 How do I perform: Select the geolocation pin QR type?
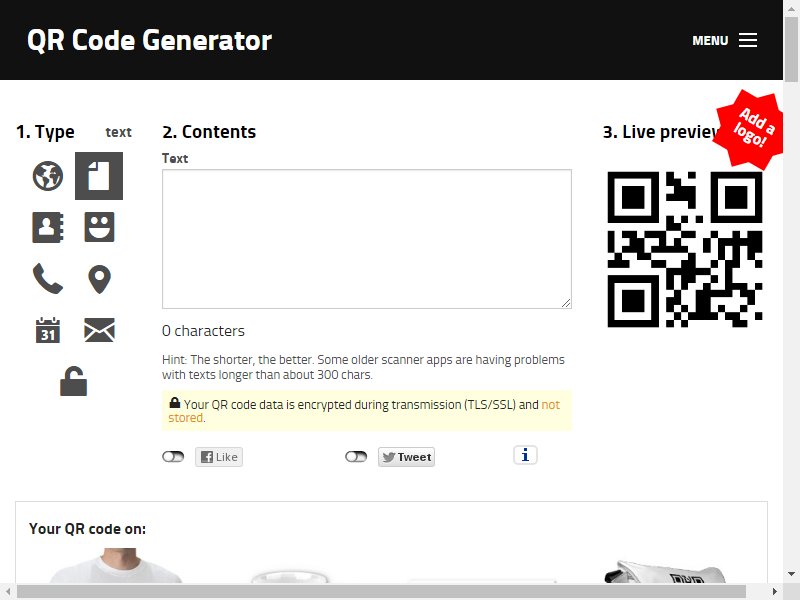tap(99, 279)
